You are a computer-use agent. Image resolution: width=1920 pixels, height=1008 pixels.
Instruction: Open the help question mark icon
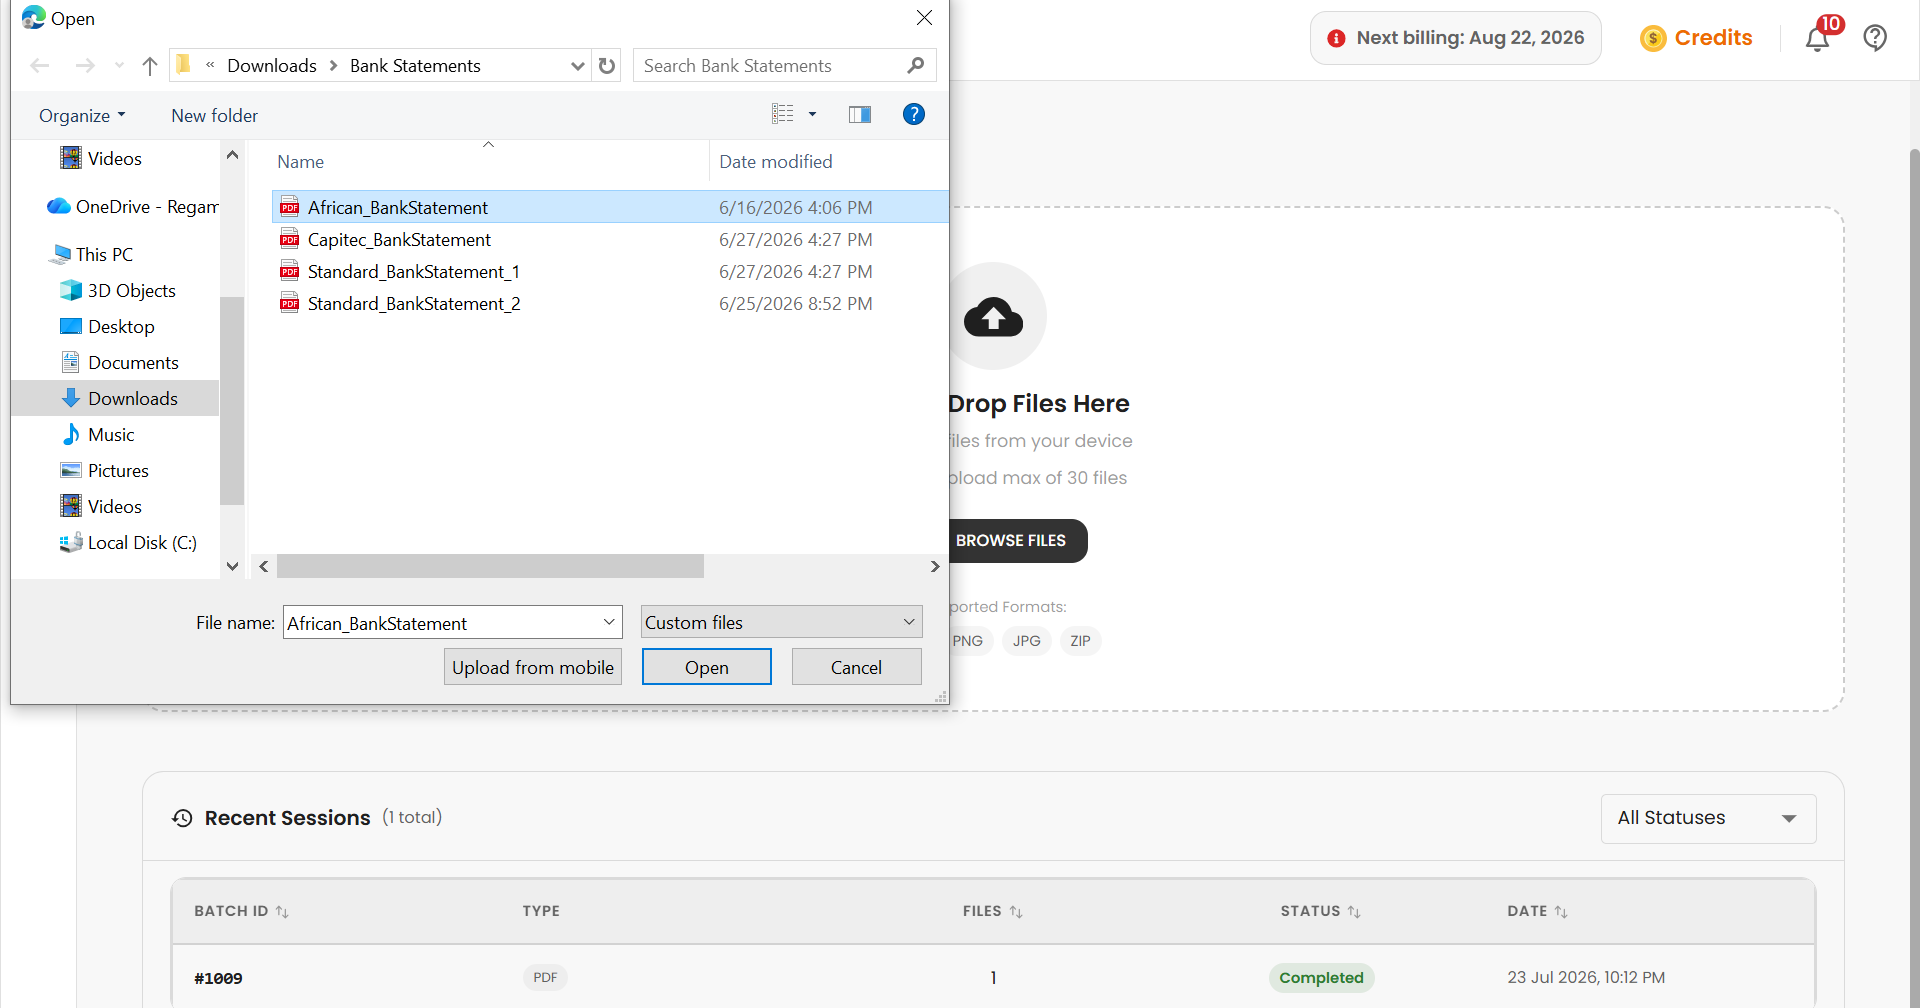pos(1875,38)
